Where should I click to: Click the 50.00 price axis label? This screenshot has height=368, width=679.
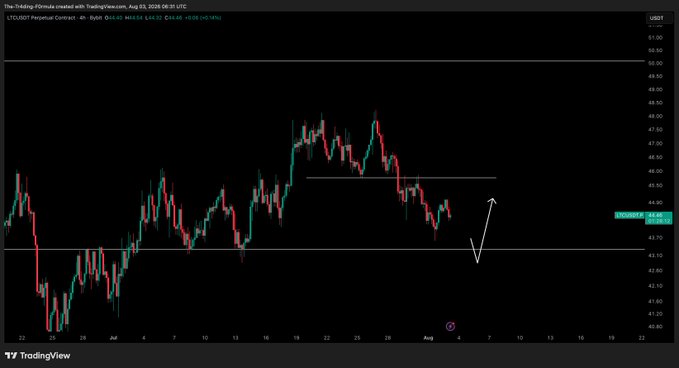pyautogui.click(x=655, y=63)
